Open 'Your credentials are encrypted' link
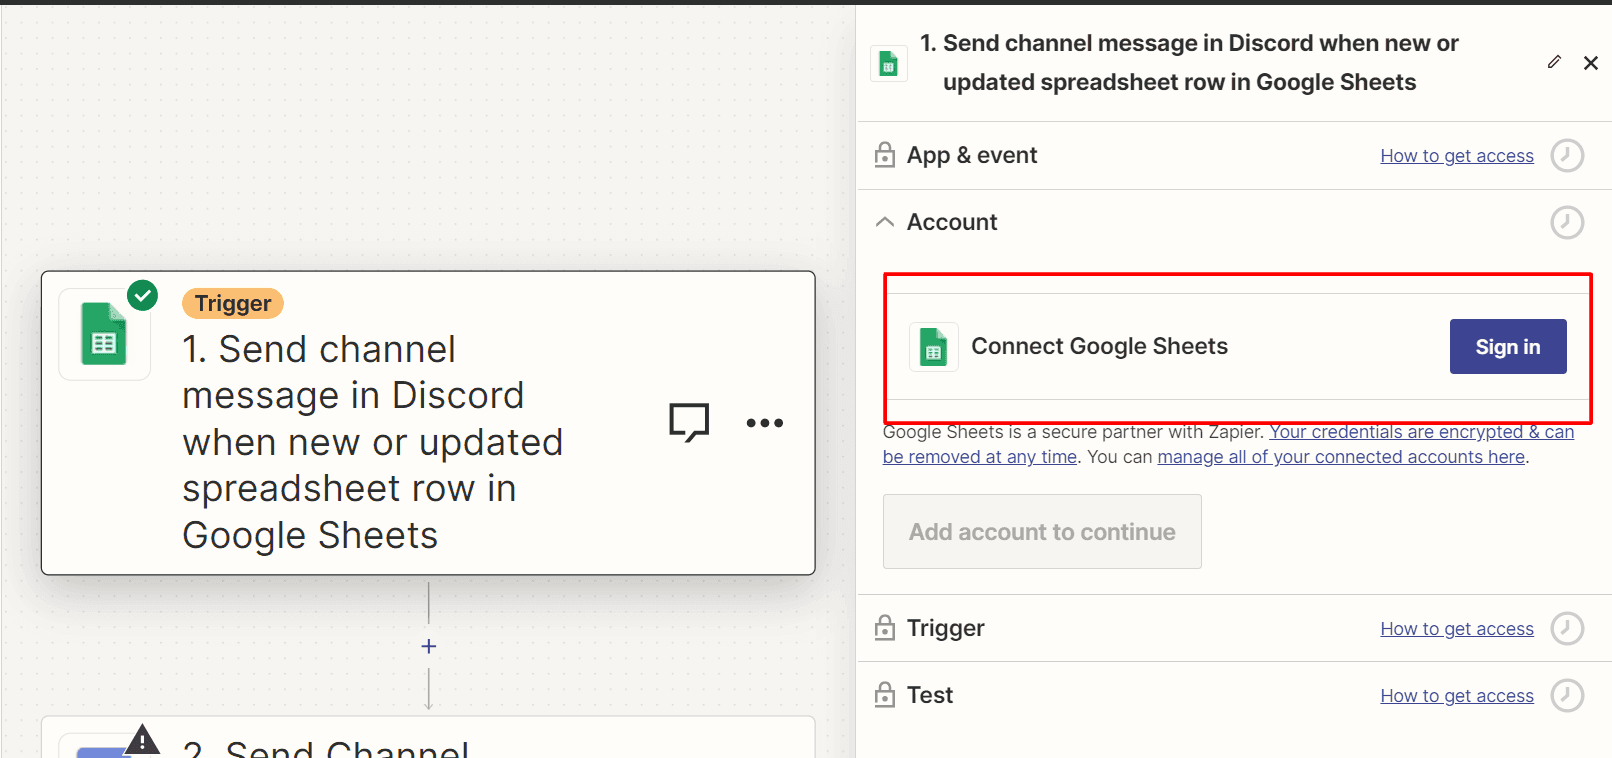Image resolution: width=1612 pixels, height=758 pixels. pyautogui.click(x=1228, y=444)
